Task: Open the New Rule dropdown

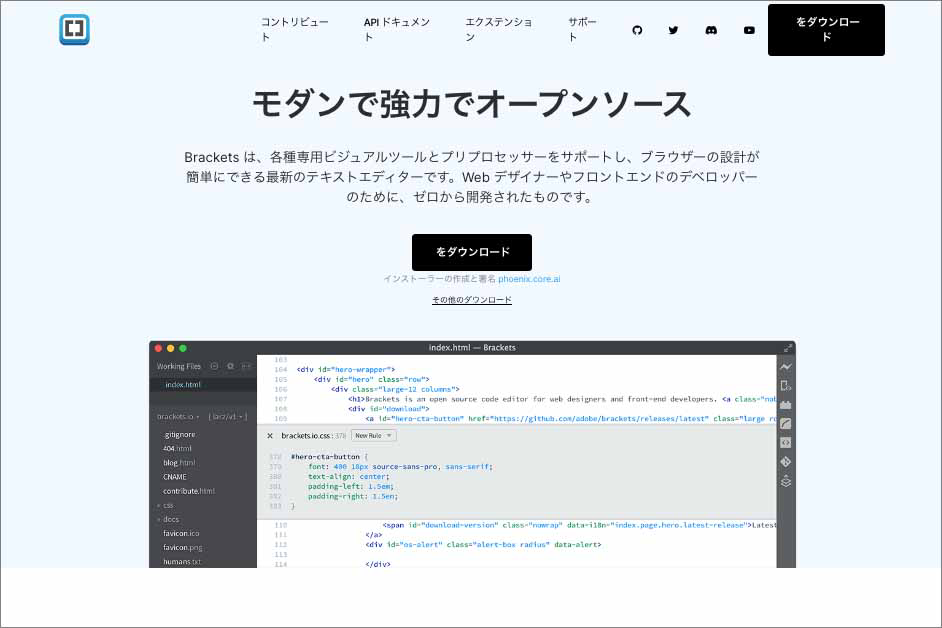Action: 376,436
